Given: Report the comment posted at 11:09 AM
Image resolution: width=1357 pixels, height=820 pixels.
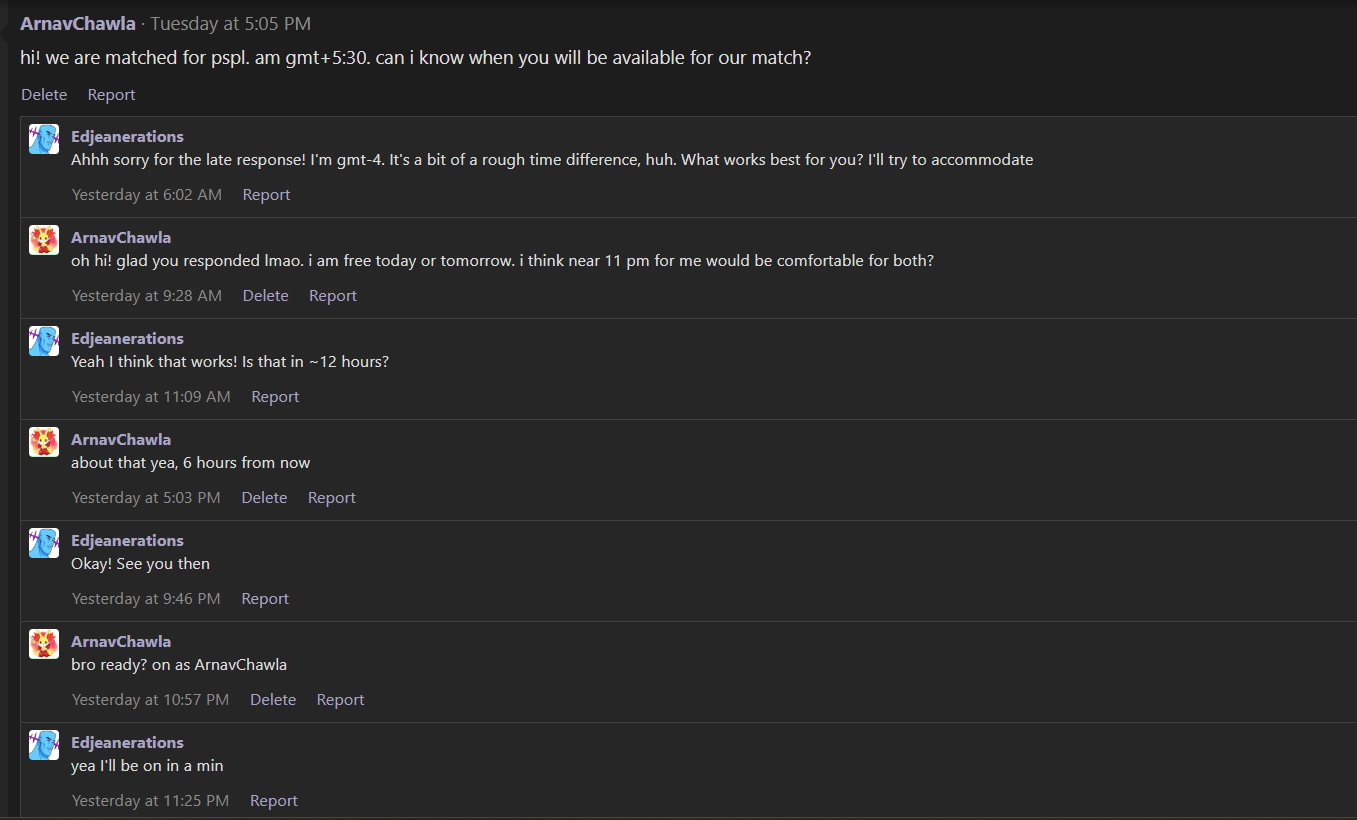Looking at the screenshot, I should click(275, 397).
